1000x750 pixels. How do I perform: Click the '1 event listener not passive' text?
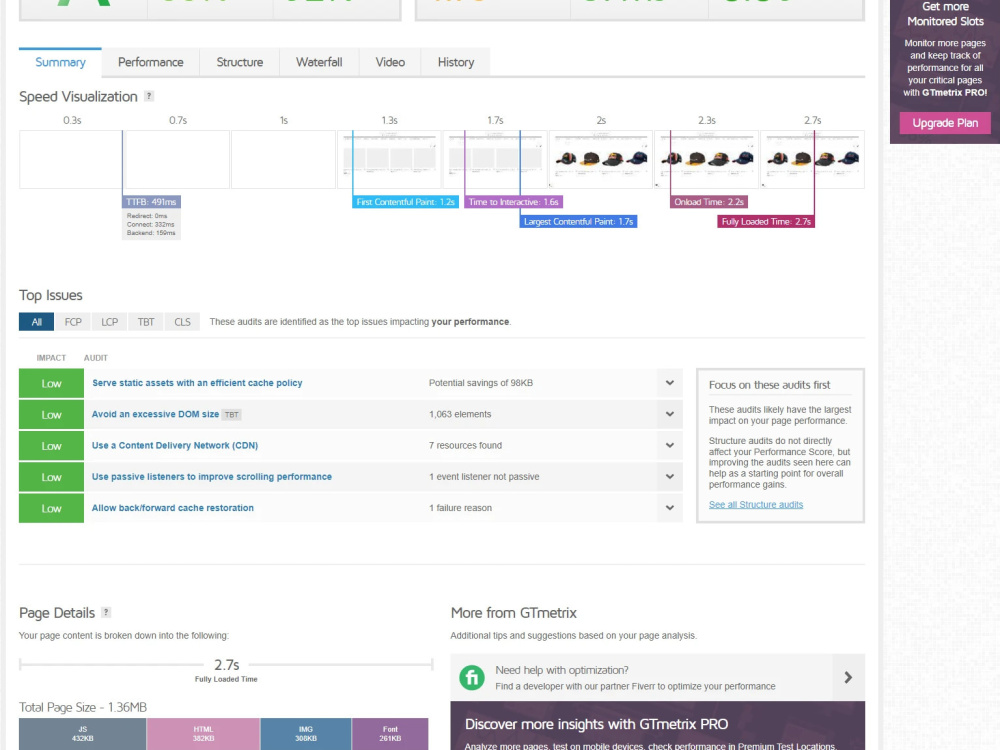coord(484,477)
